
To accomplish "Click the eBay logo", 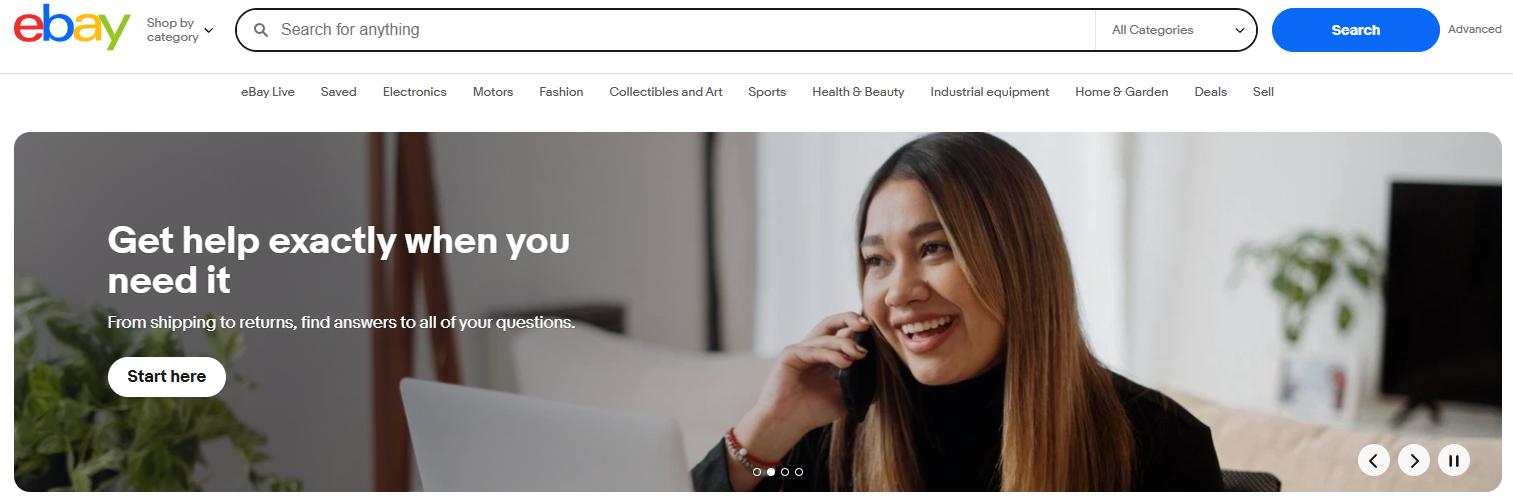I will [72, 28].
